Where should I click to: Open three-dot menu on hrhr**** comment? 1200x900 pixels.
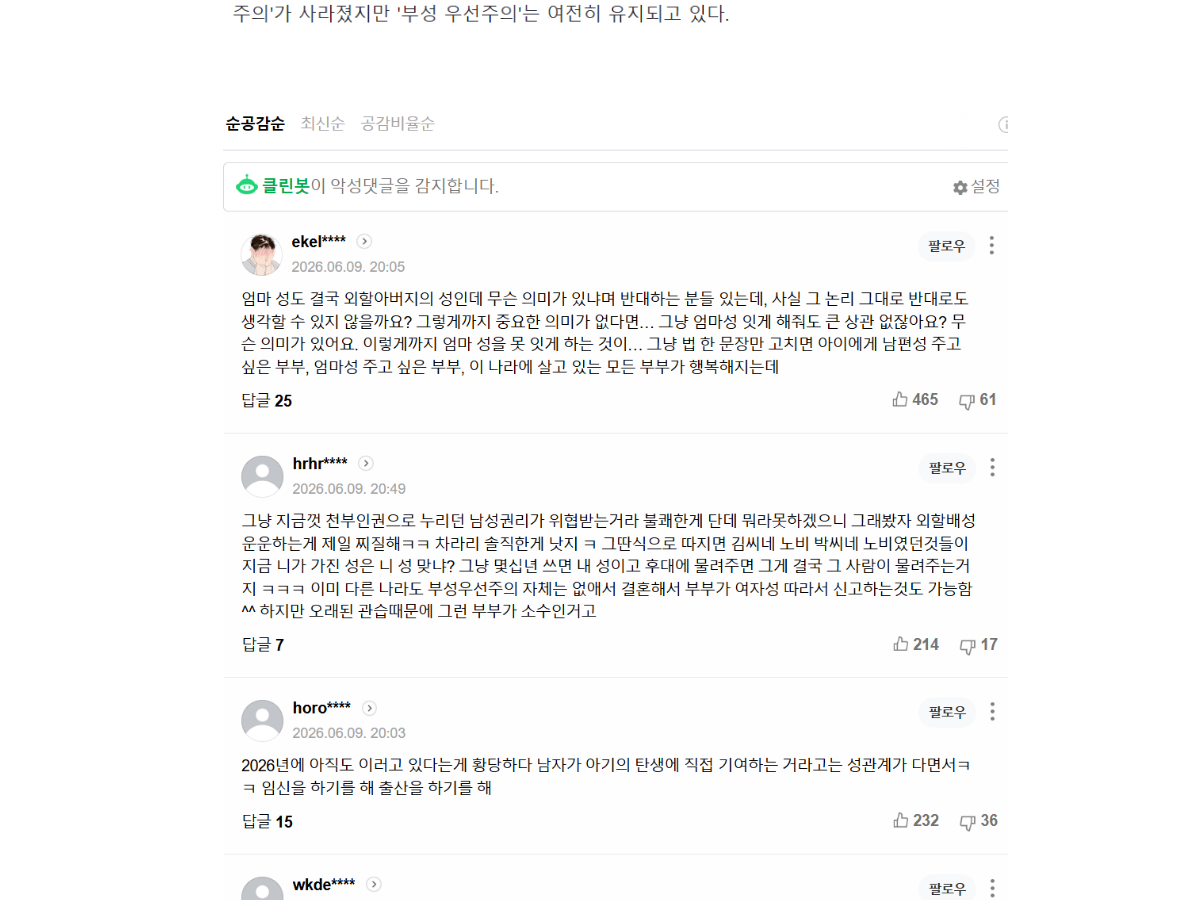992,467
